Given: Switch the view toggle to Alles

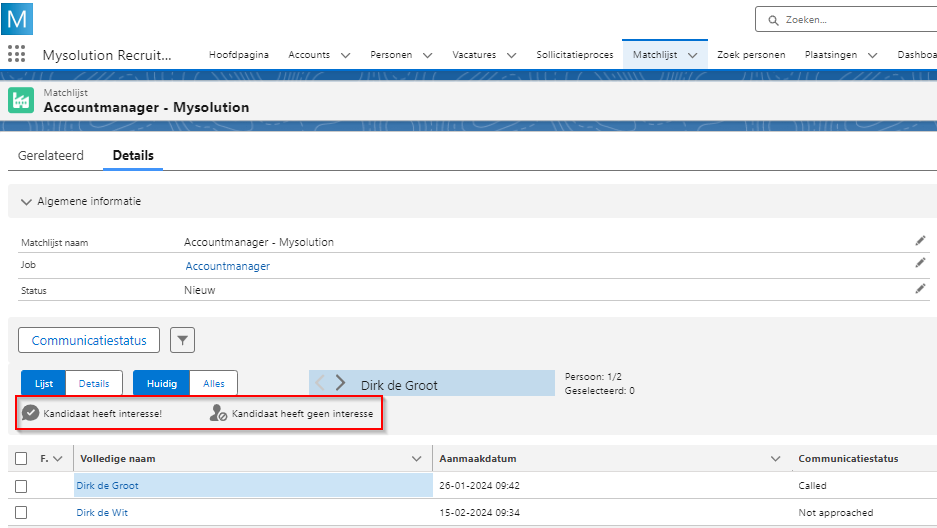Looking at the screenshot, I should point(214,383).
